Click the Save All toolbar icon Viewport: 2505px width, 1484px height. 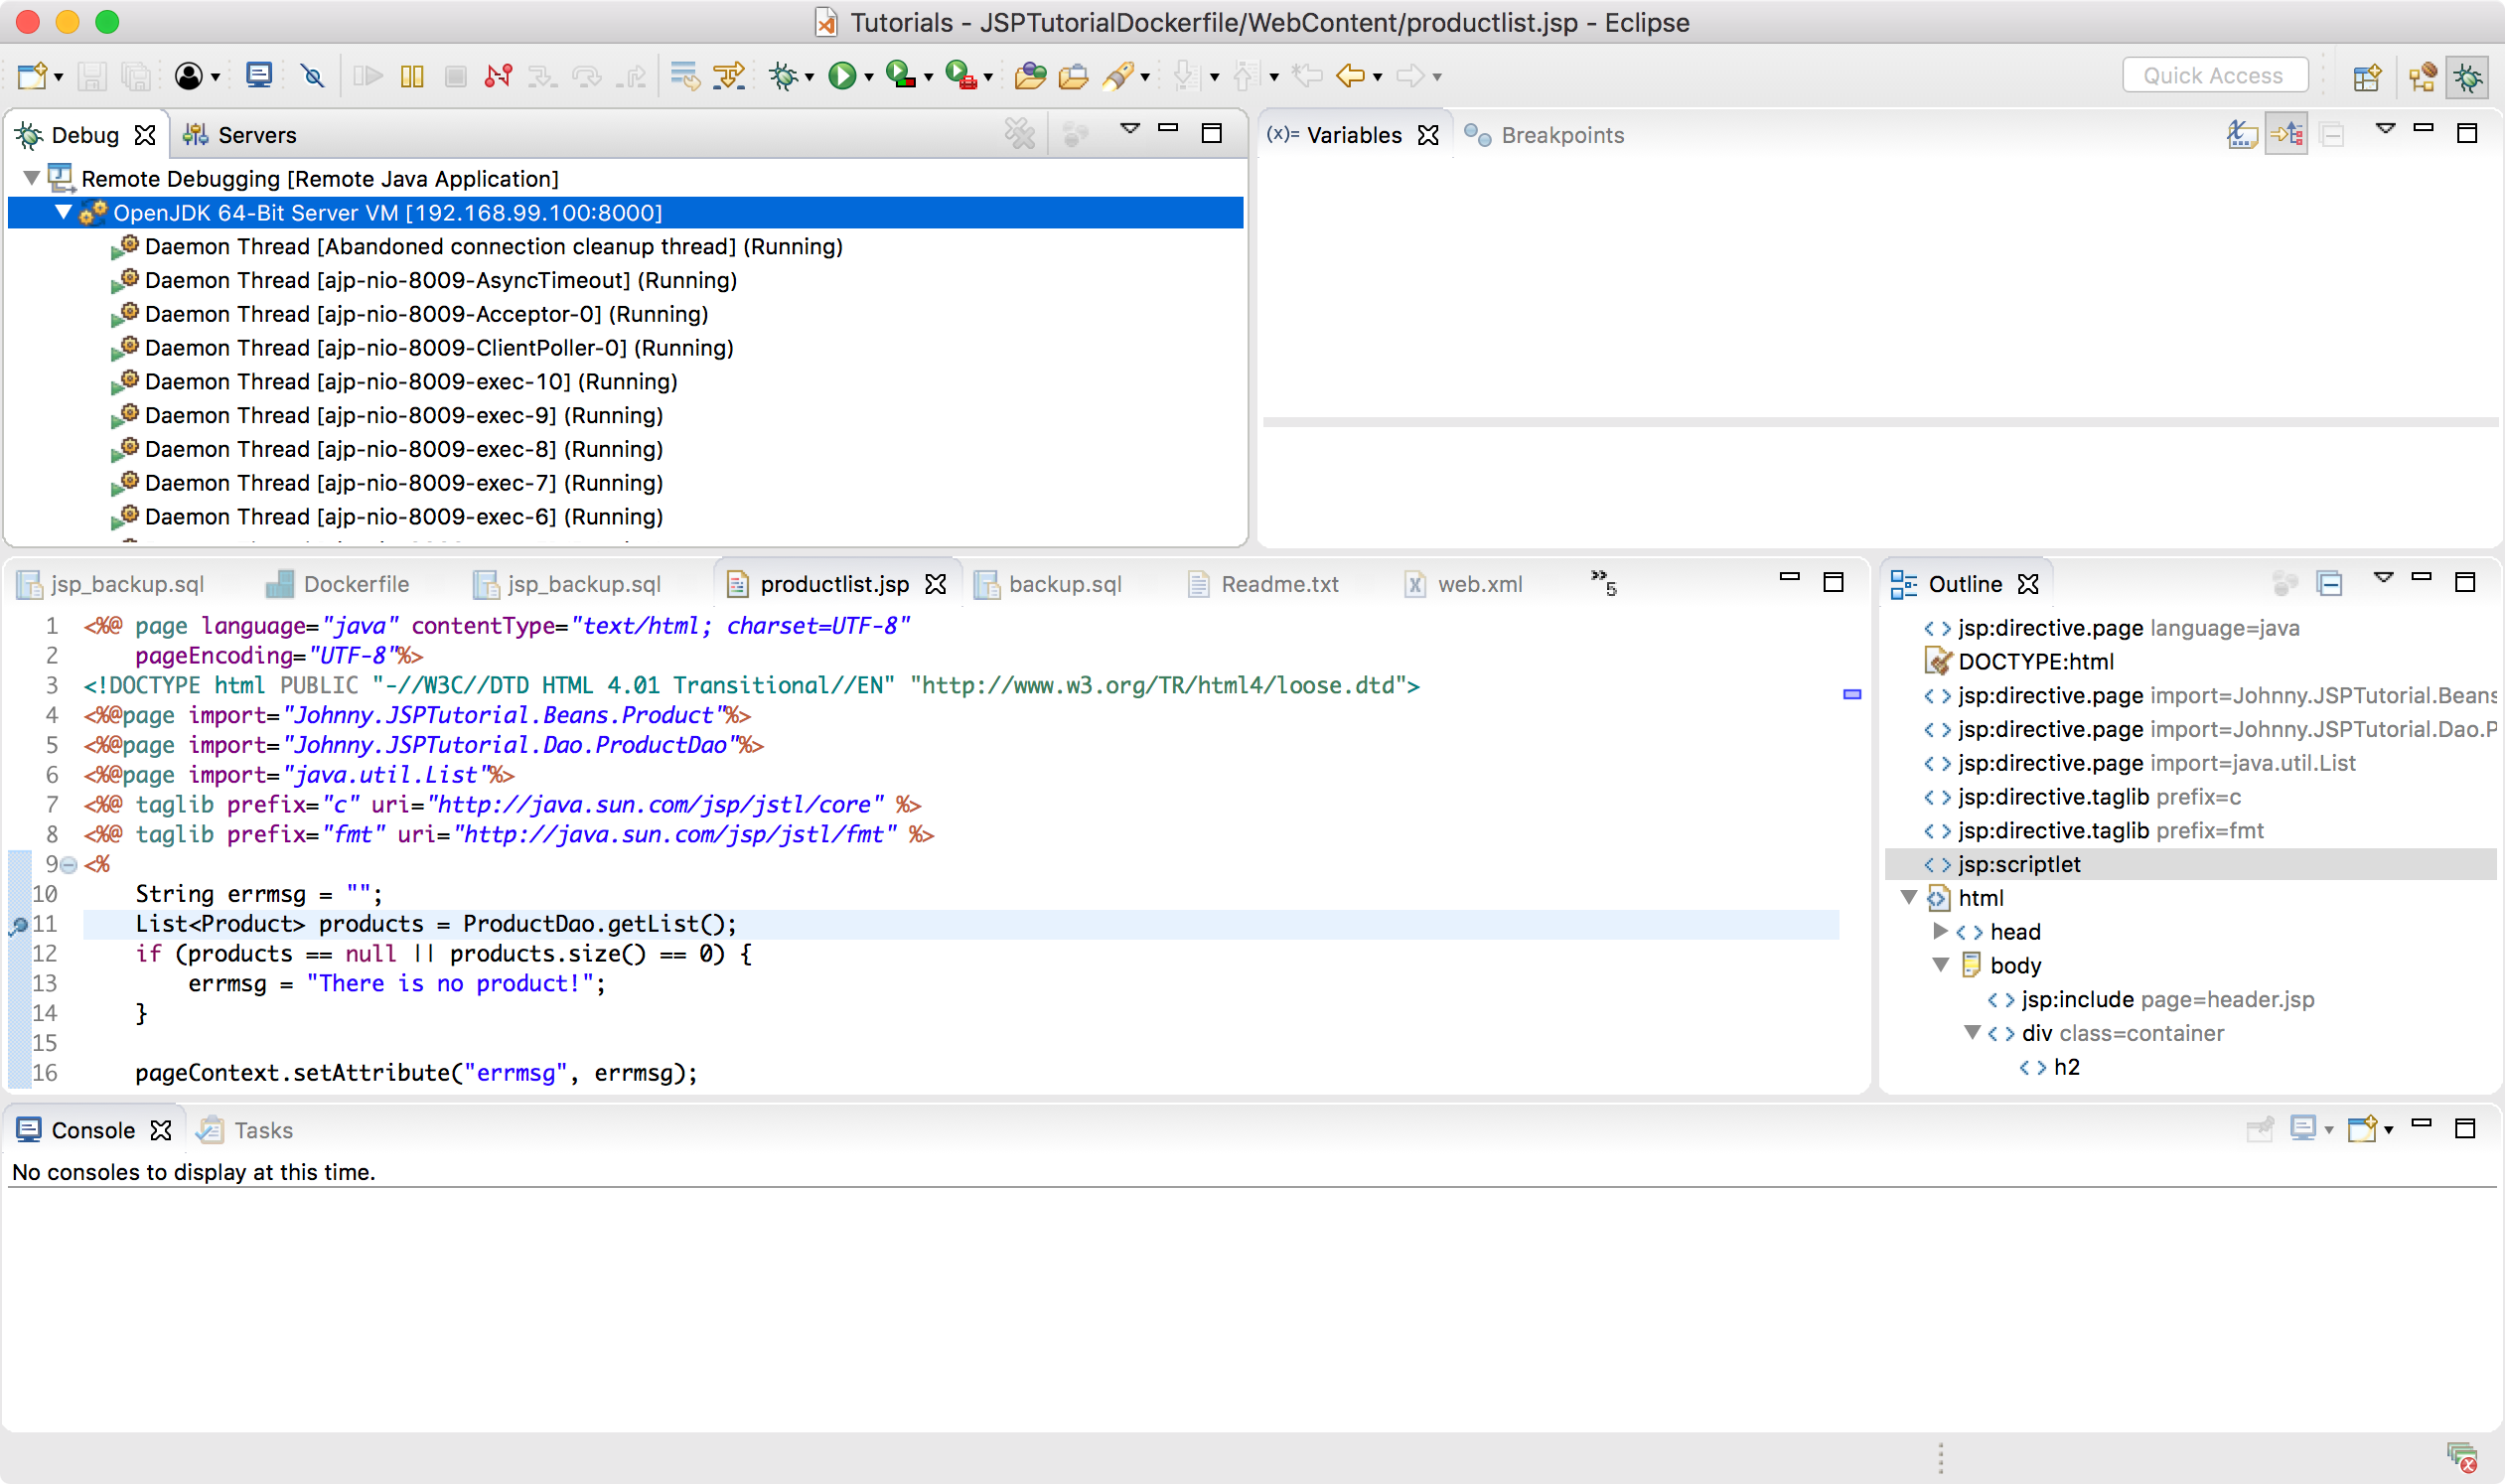pyautogui.click(x=135, y=76)
